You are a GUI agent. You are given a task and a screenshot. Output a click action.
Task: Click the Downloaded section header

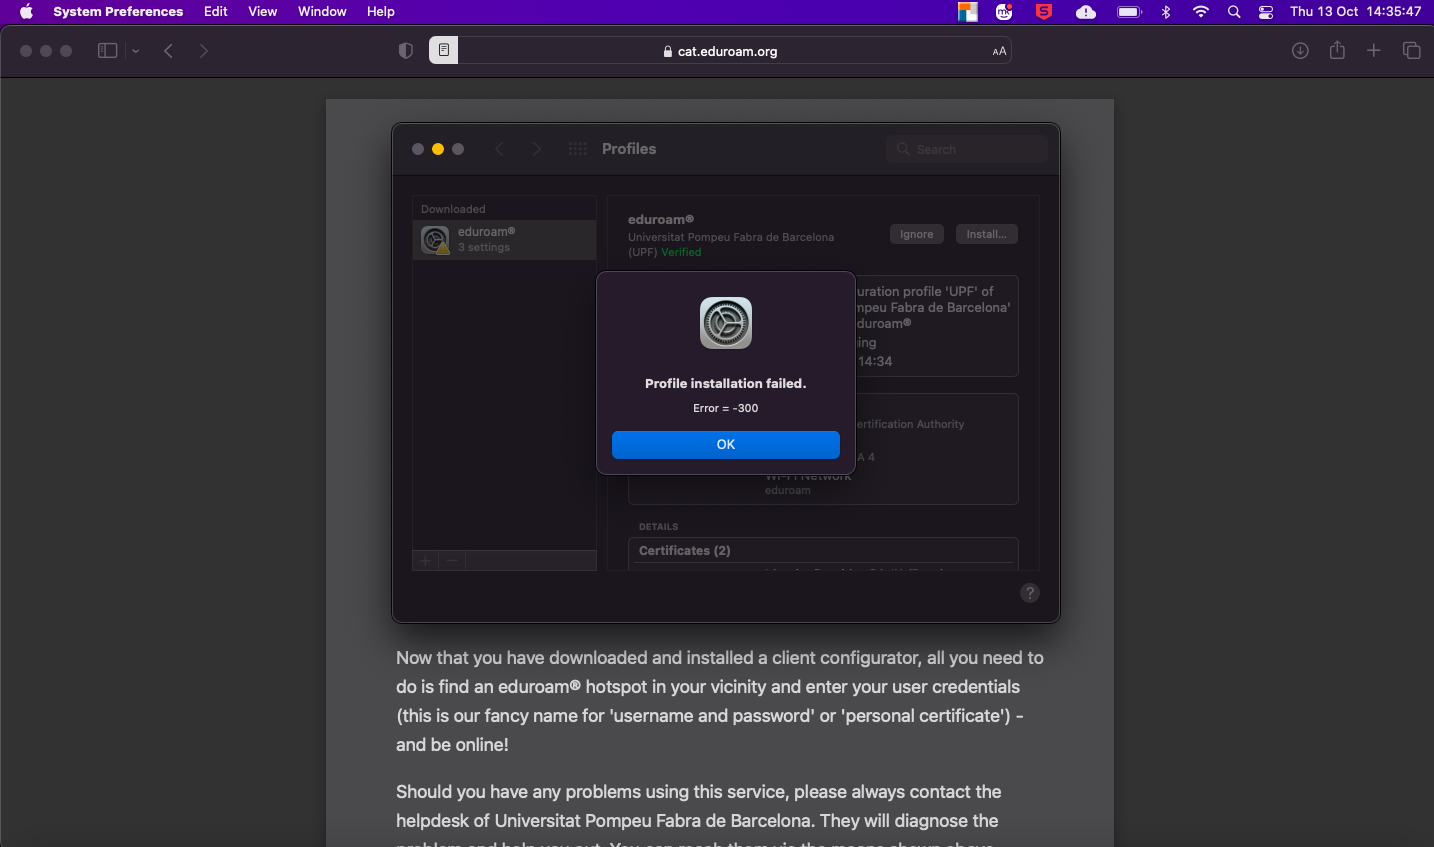(453, 209)
